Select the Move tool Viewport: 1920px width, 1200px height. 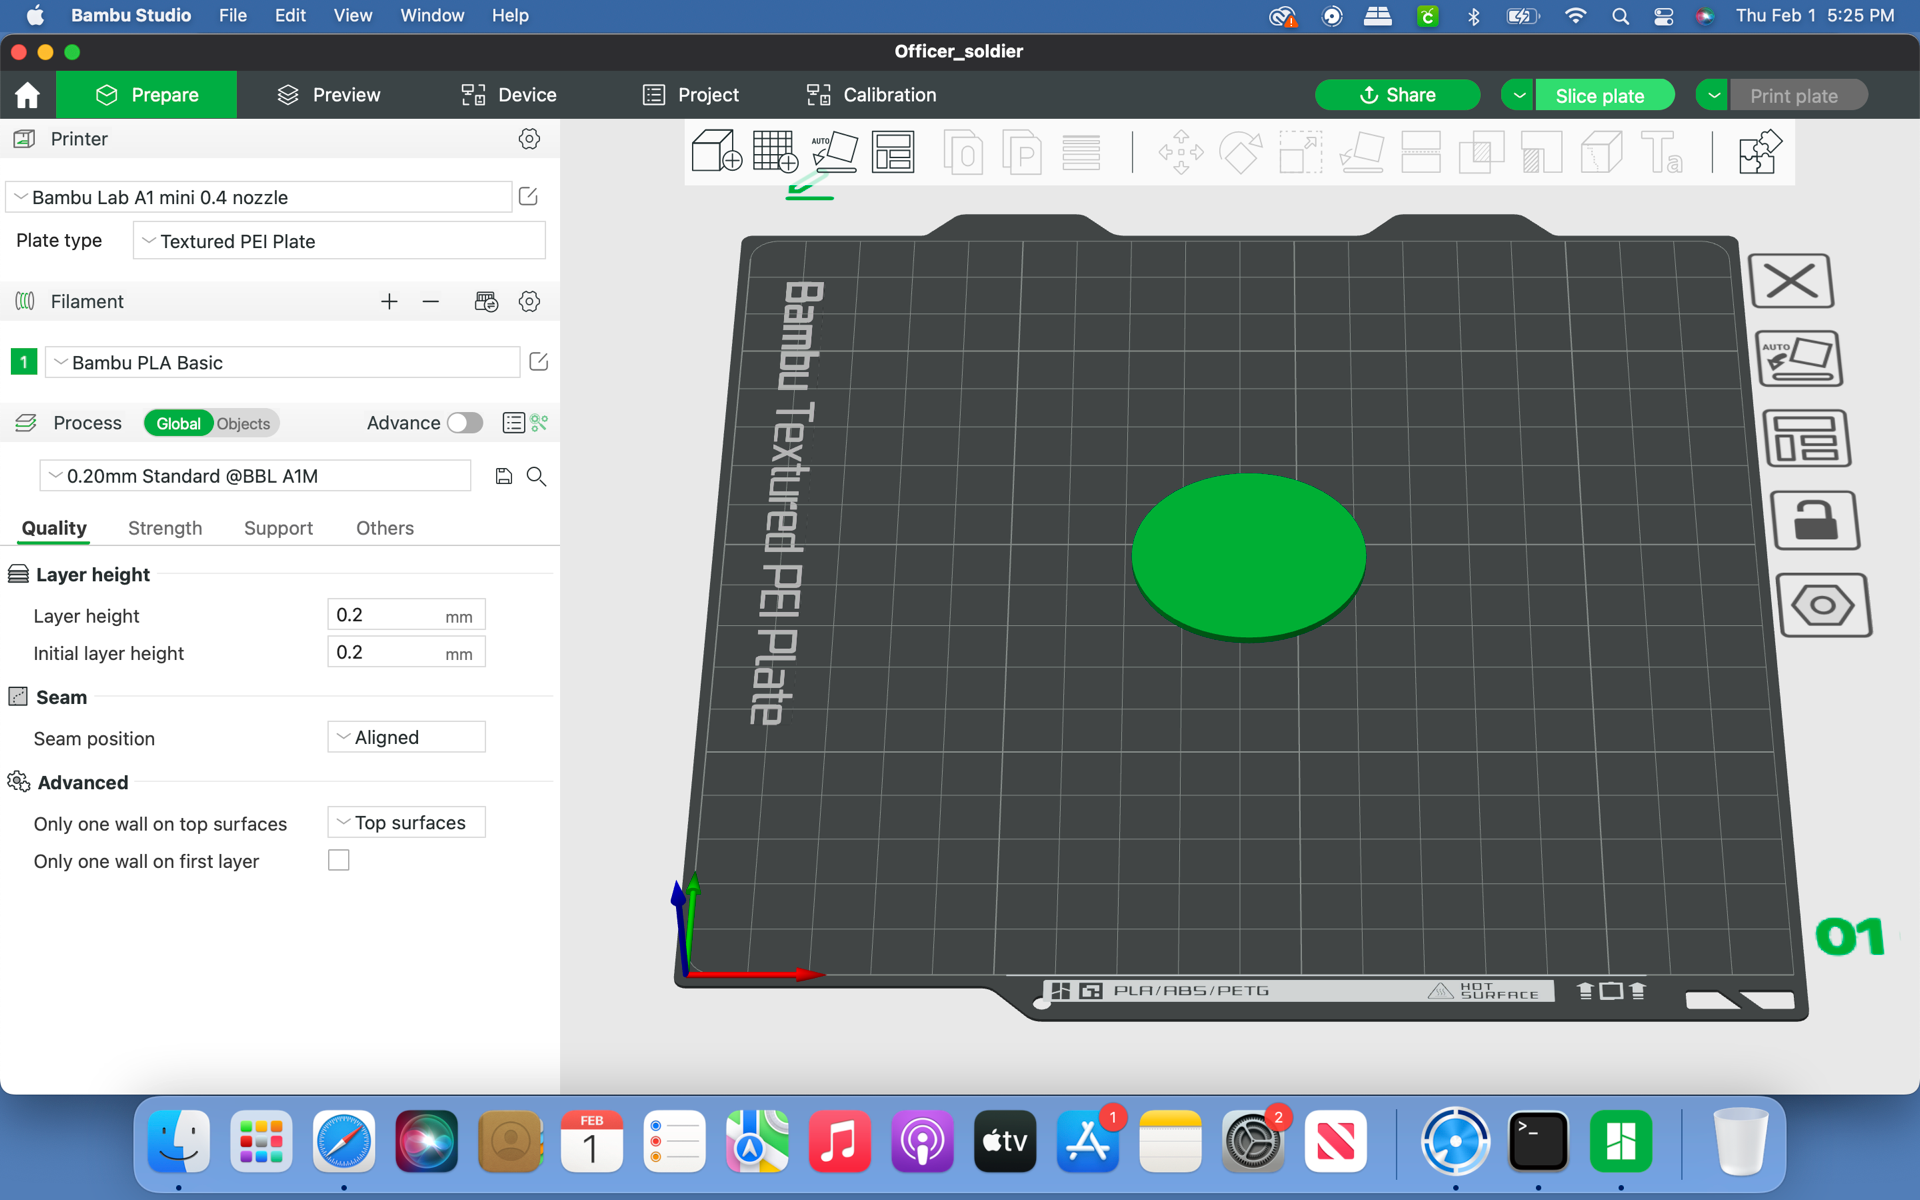pyautogui.click(x=1181, y=152)
